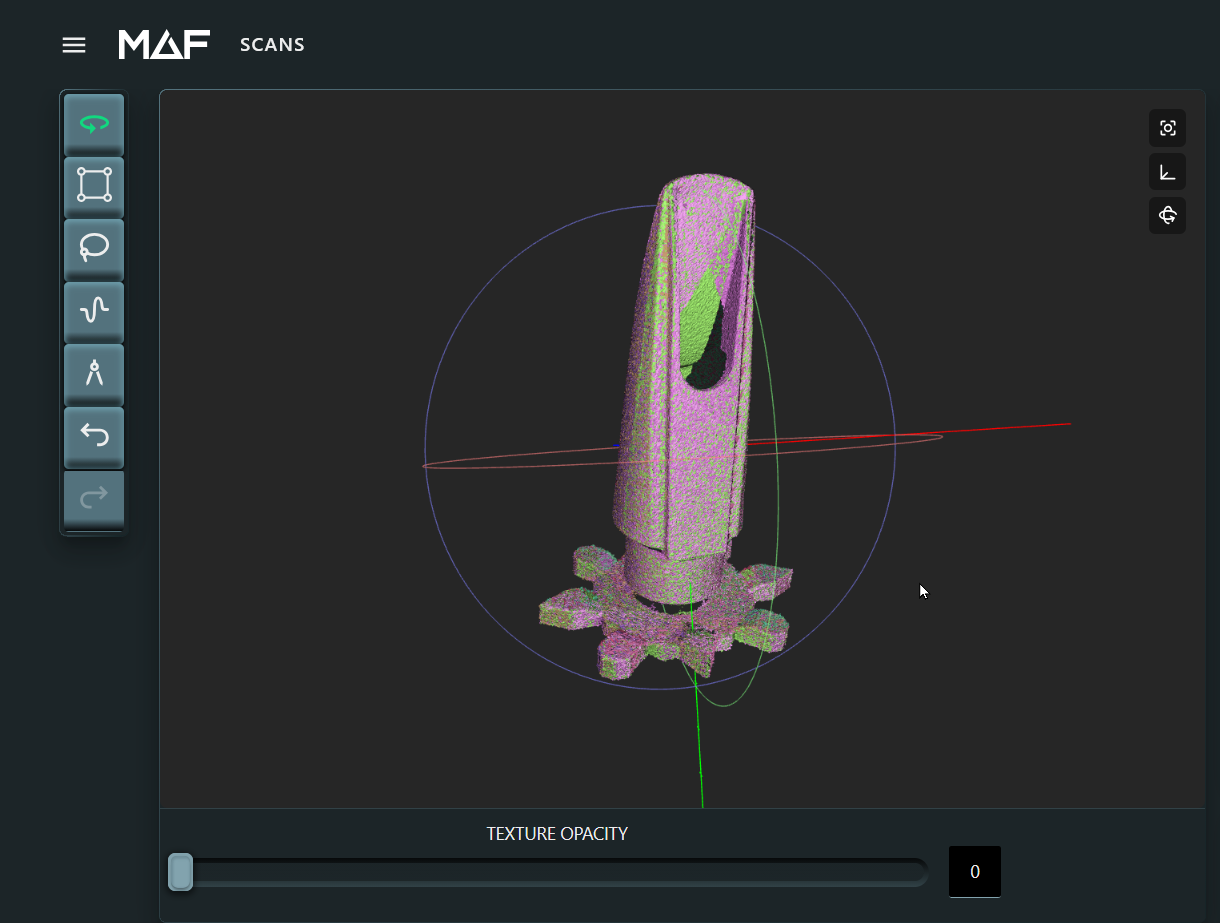Select the curve drawing tool
Viewport: 1220px width, 923px height.
coord(93,311)
